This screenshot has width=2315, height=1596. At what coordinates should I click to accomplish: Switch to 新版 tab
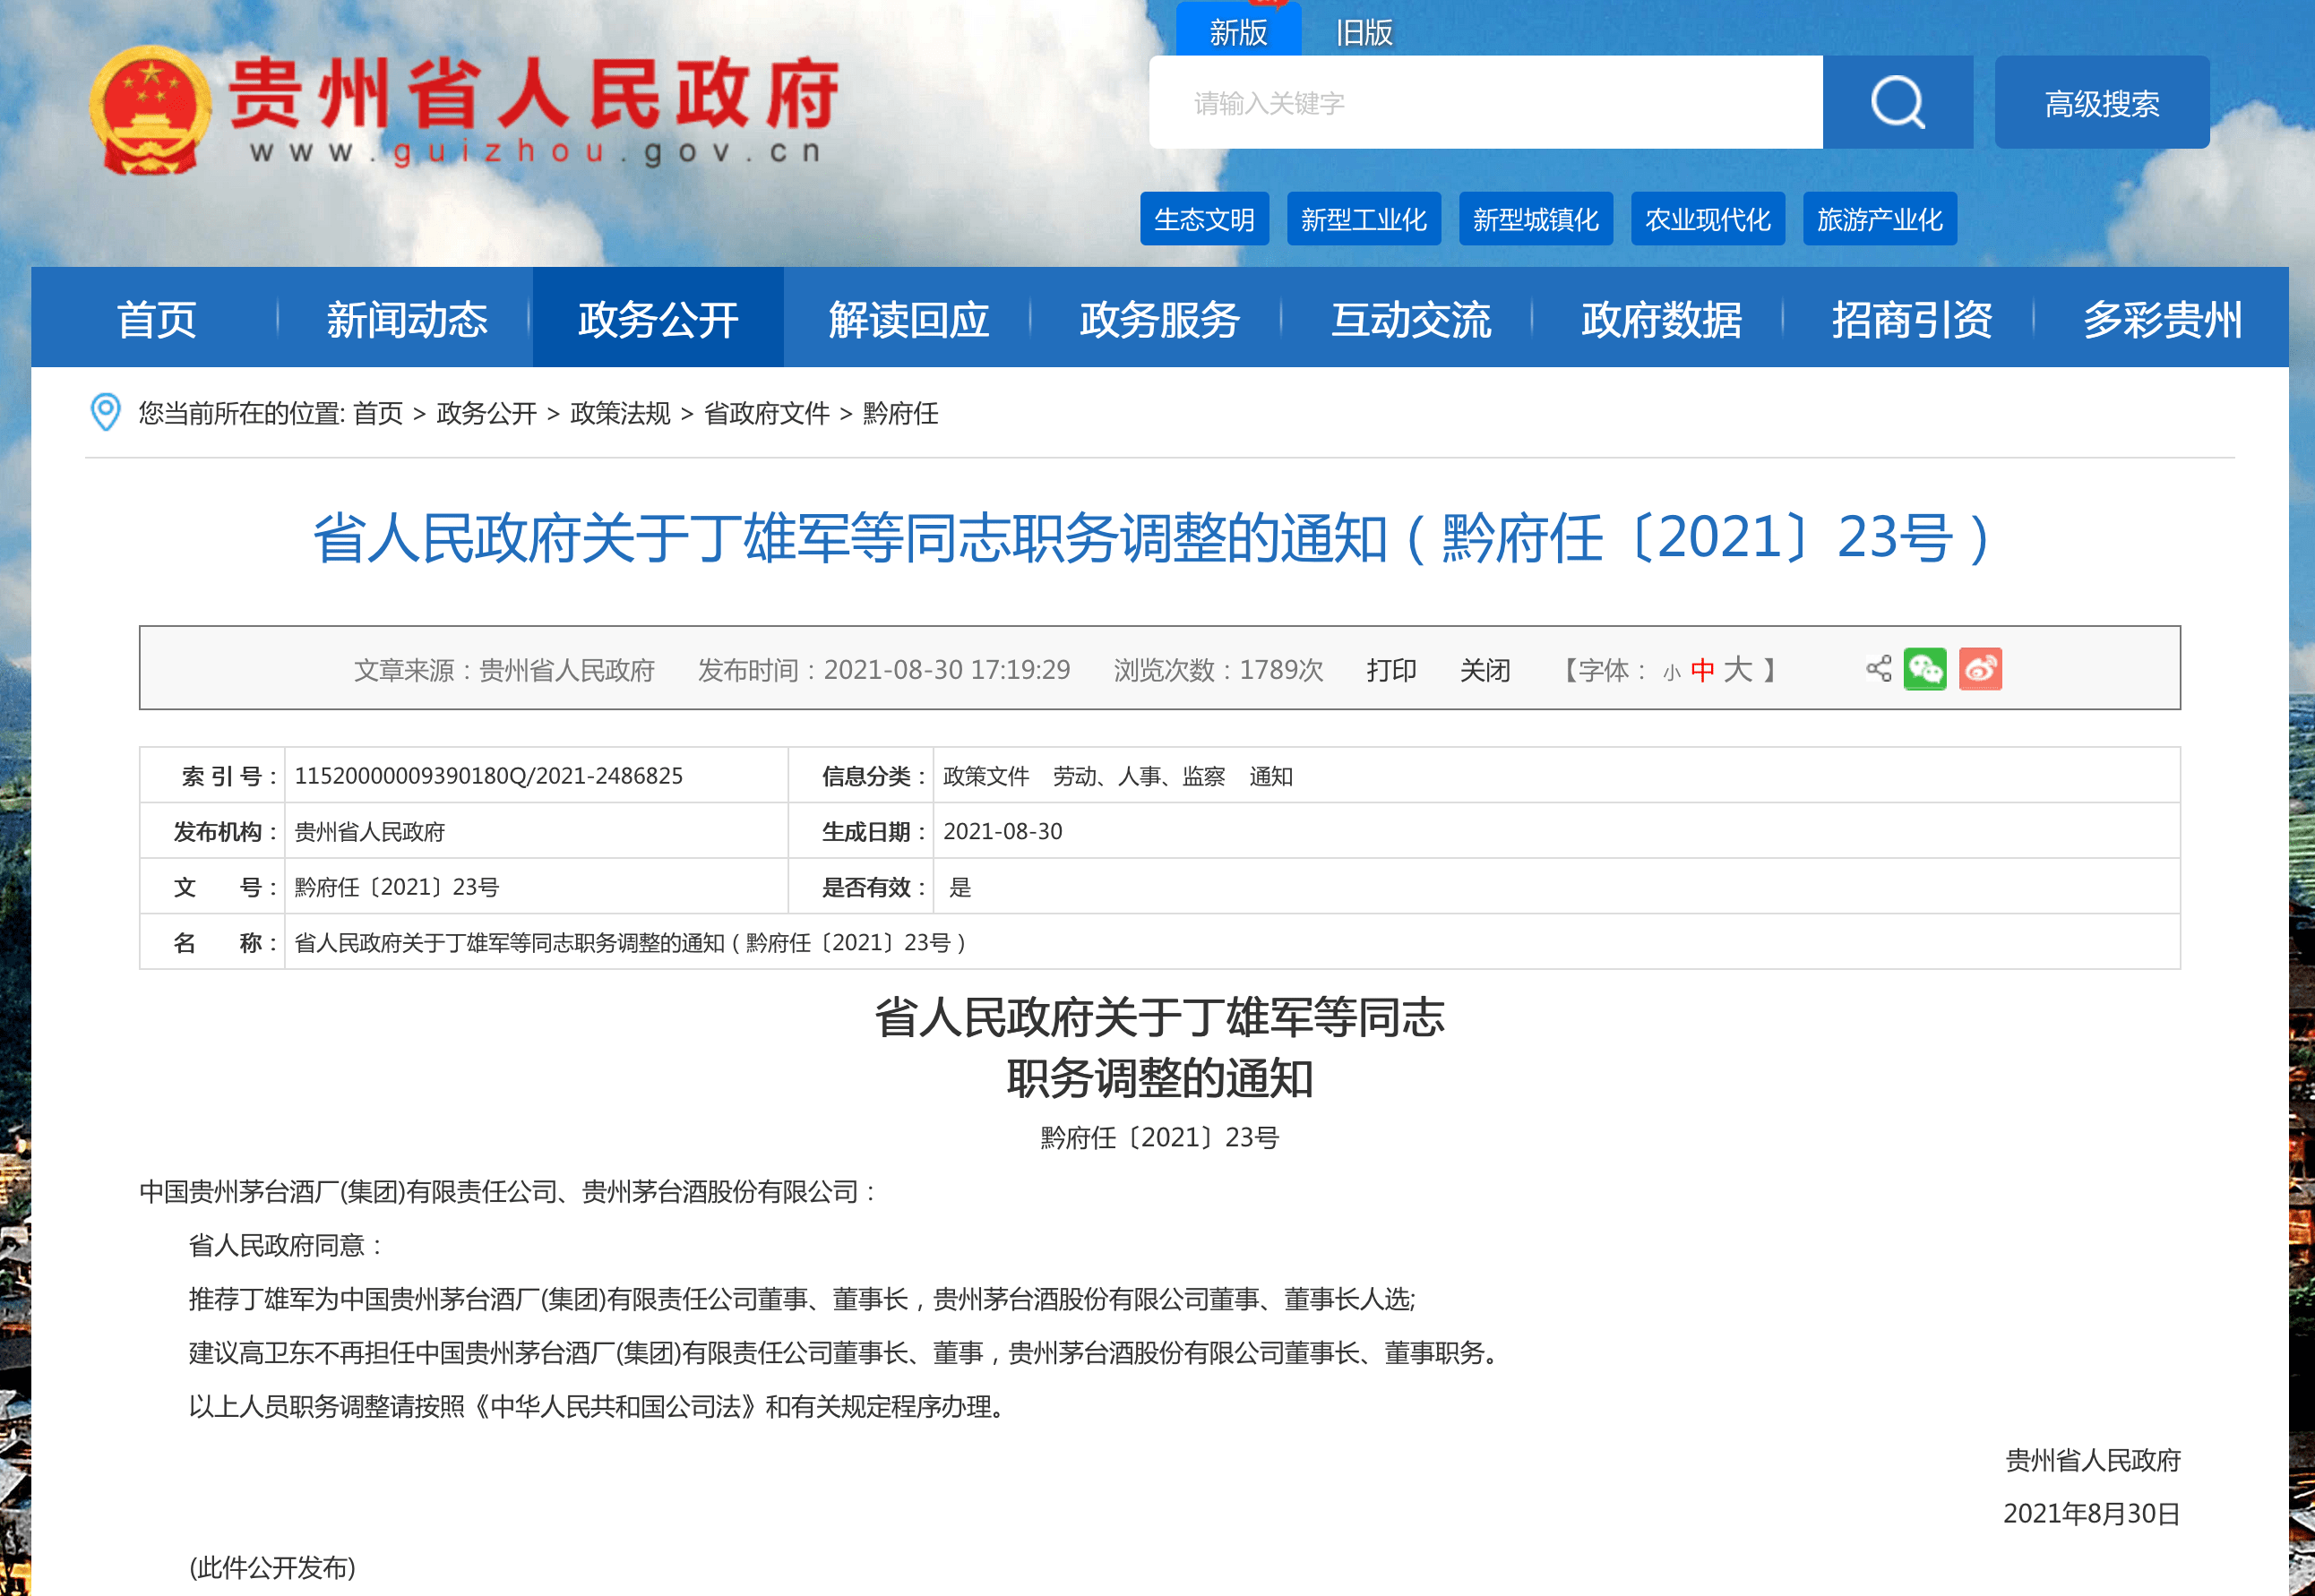click(1238, 31)
